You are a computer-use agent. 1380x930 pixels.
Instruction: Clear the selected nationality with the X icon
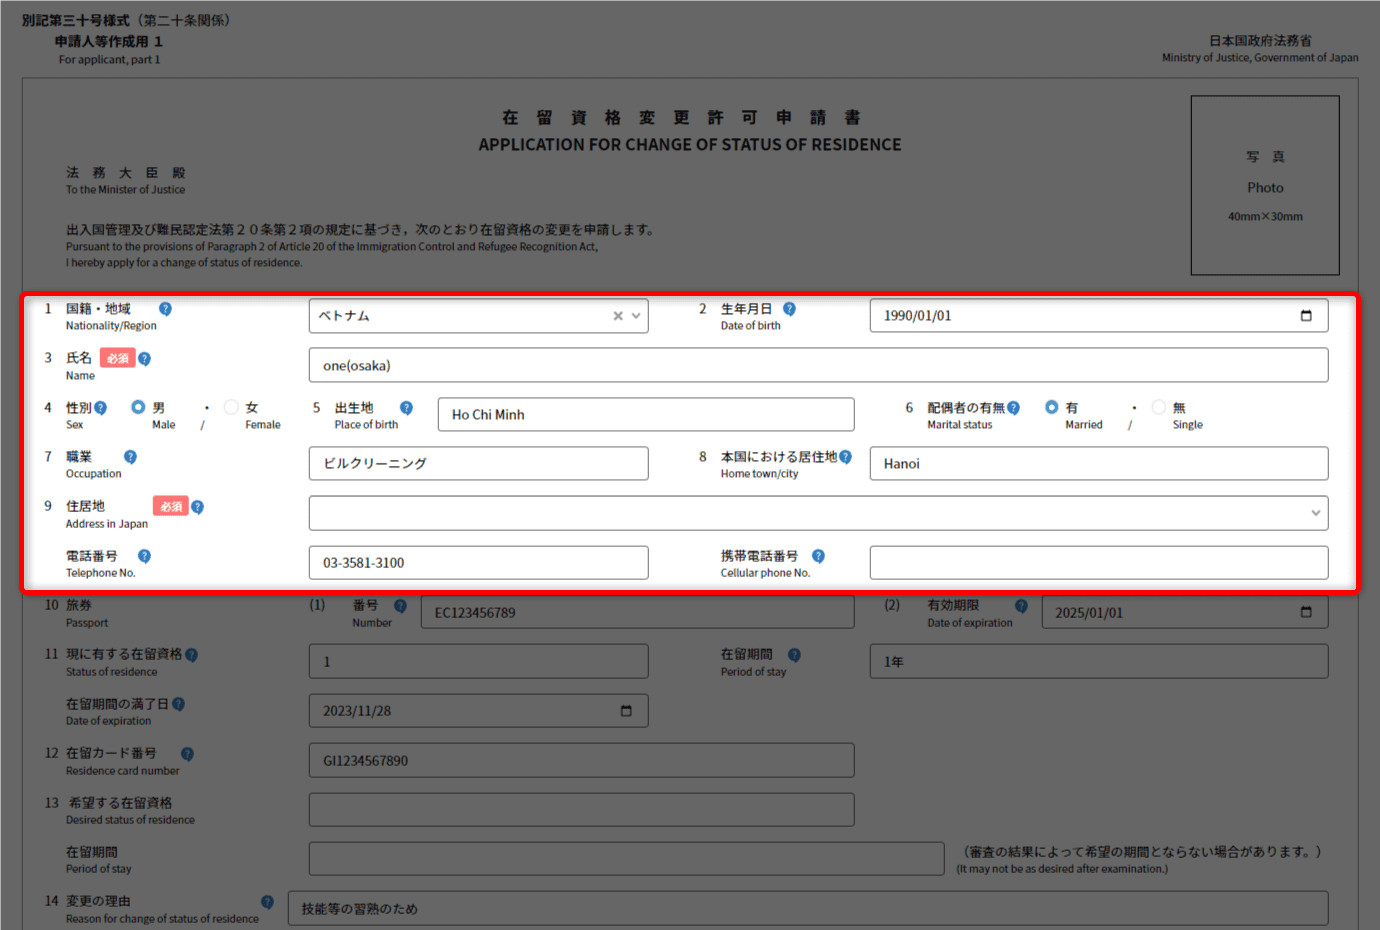[618, 316]
